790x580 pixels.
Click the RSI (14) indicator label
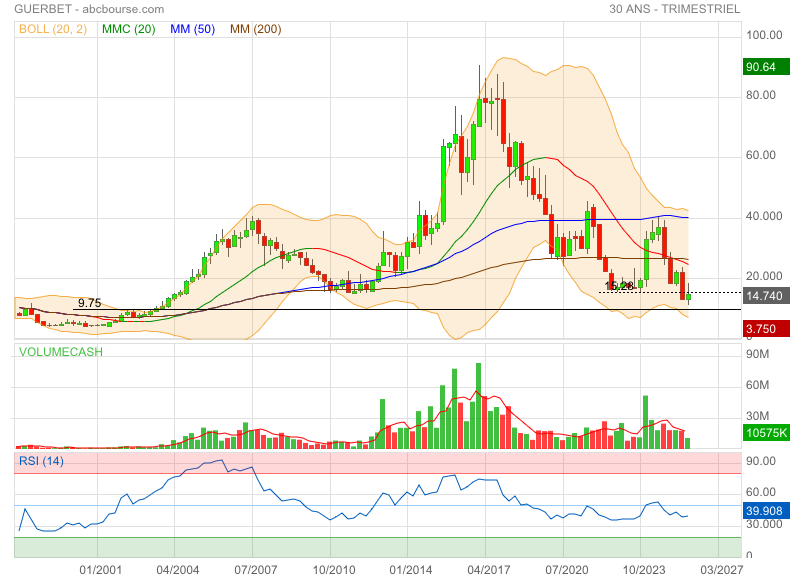tap(41, 461)
